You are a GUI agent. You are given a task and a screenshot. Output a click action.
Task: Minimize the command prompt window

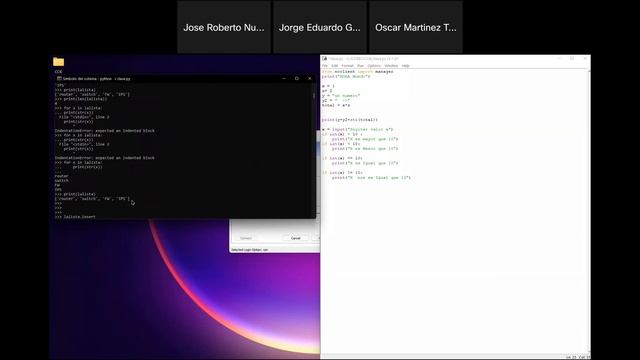click(x=284, y=78)
